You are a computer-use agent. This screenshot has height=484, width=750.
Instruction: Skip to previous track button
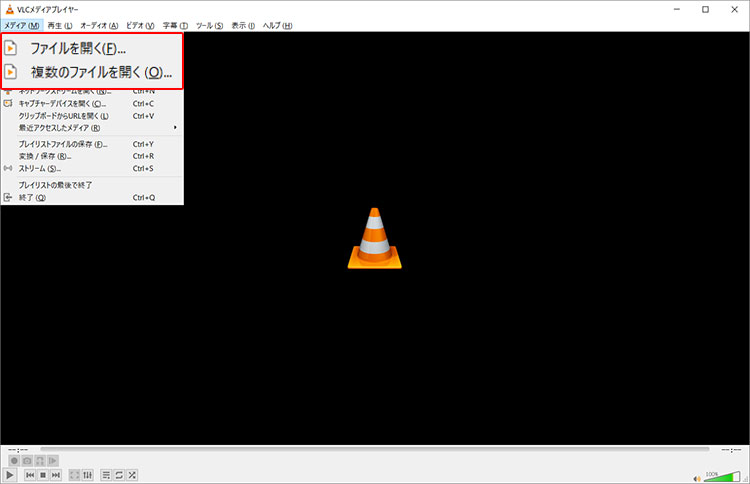[x=31, y=474]
